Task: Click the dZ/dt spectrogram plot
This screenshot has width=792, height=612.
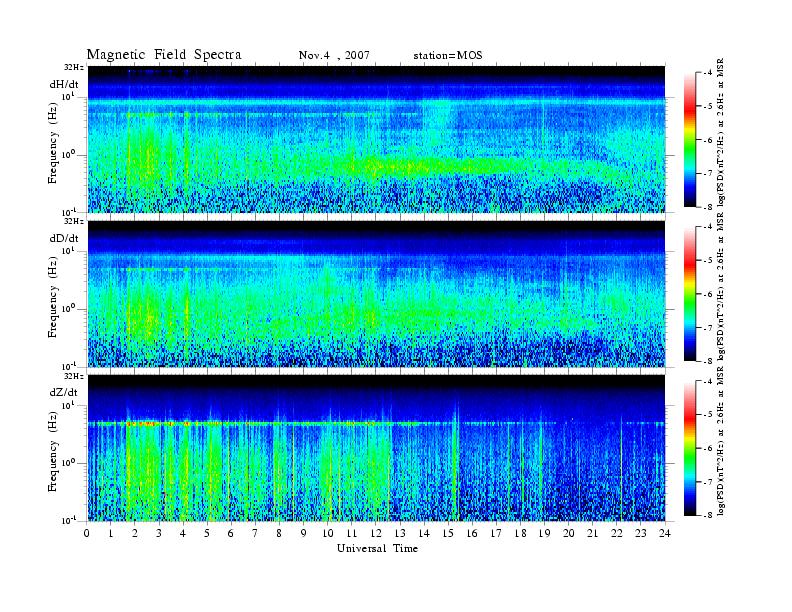Action: tap(376, 448)
